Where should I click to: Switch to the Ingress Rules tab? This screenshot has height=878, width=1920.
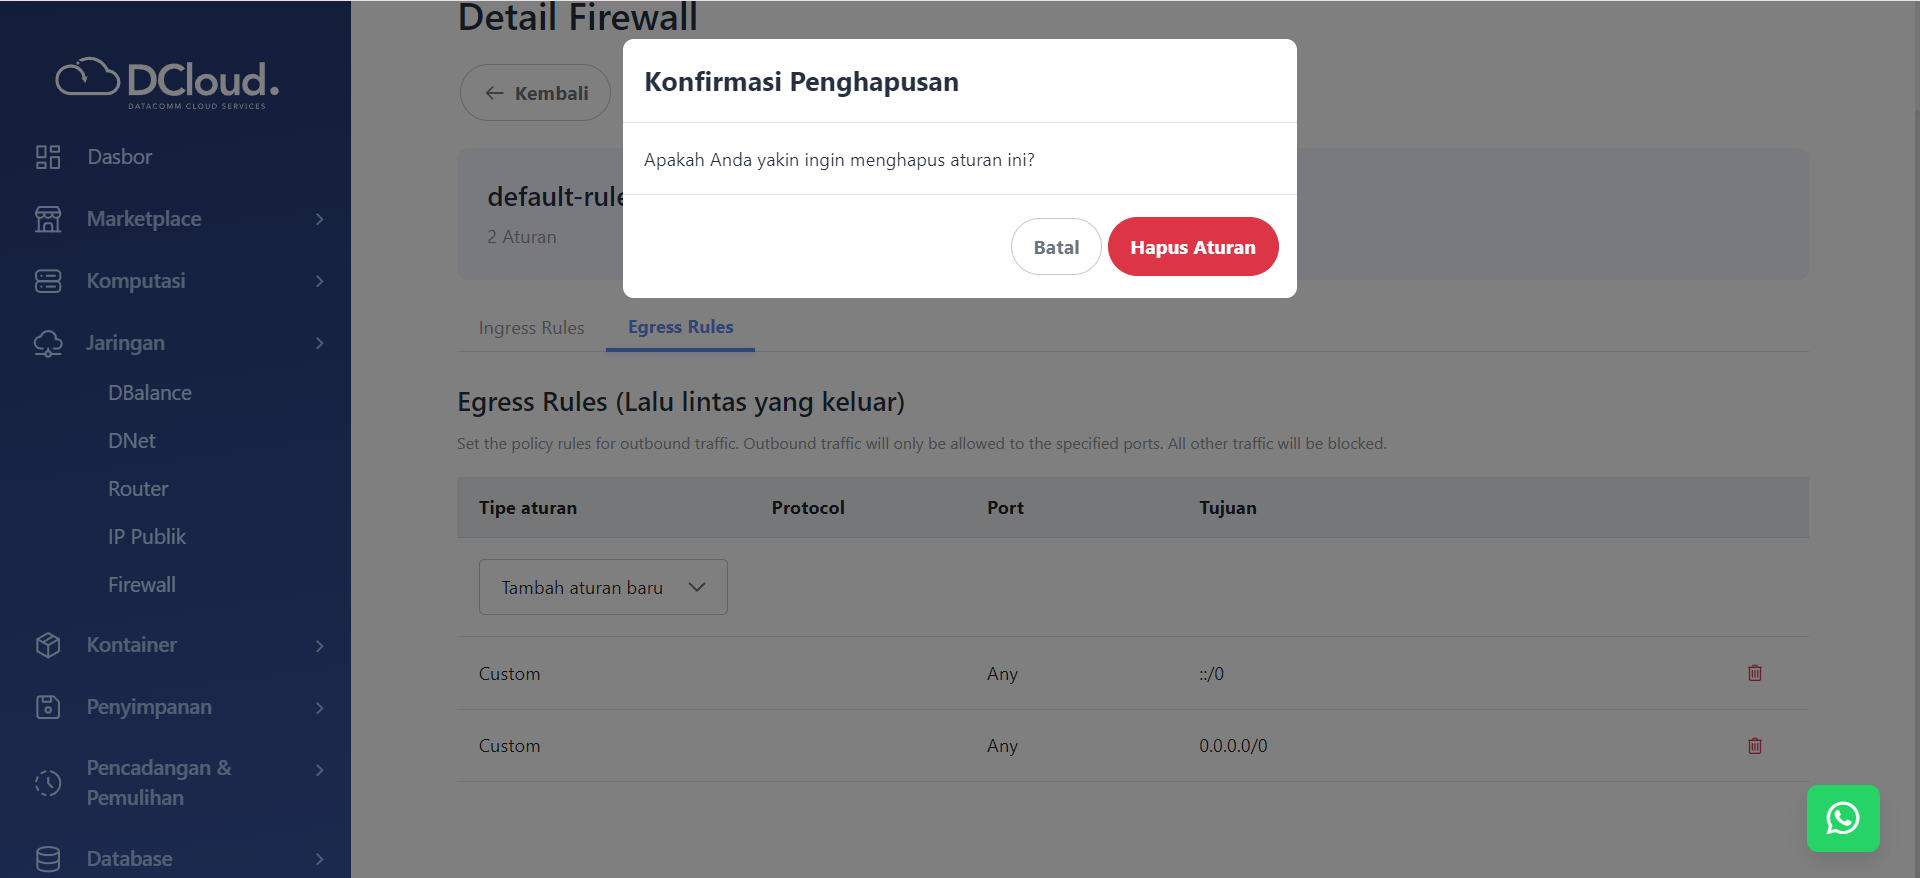(531, 327)
